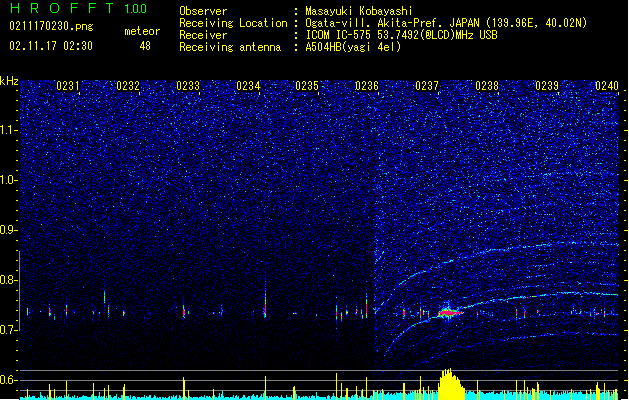The width and height of the screenshot is (629, 400).
Task: Click the 0.7 frequency axis label
Action: (x=8, y=330)
